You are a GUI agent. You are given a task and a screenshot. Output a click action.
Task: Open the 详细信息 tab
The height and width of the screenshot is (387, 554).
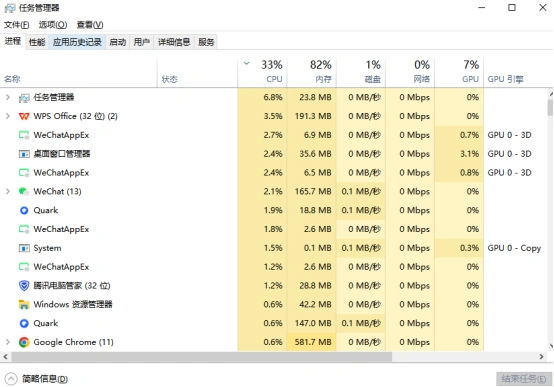coord(174,42)
